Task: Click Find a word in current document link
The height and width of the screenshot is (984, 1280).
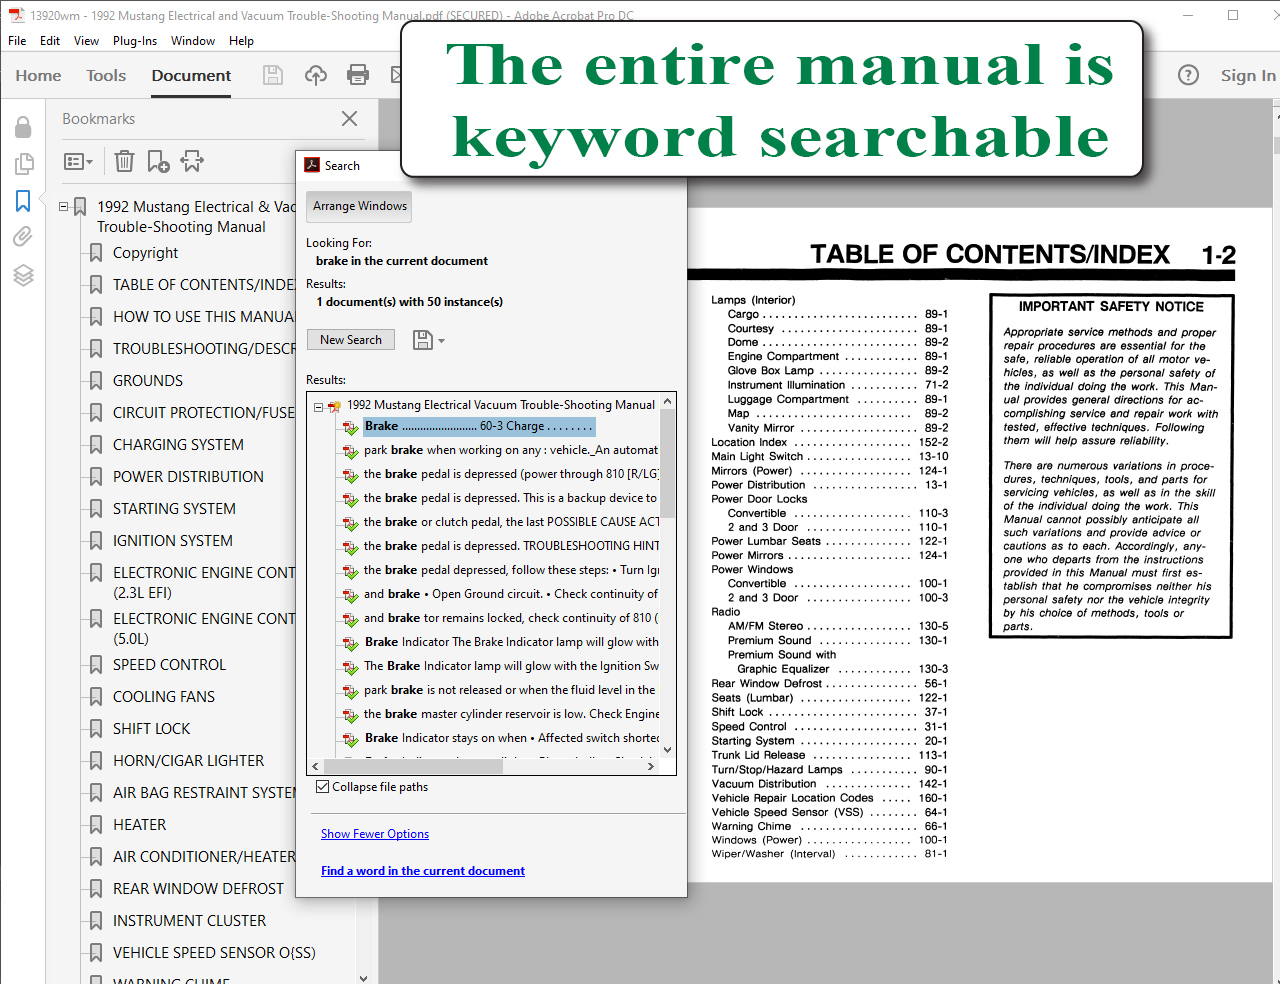Action: click(423, 871)
